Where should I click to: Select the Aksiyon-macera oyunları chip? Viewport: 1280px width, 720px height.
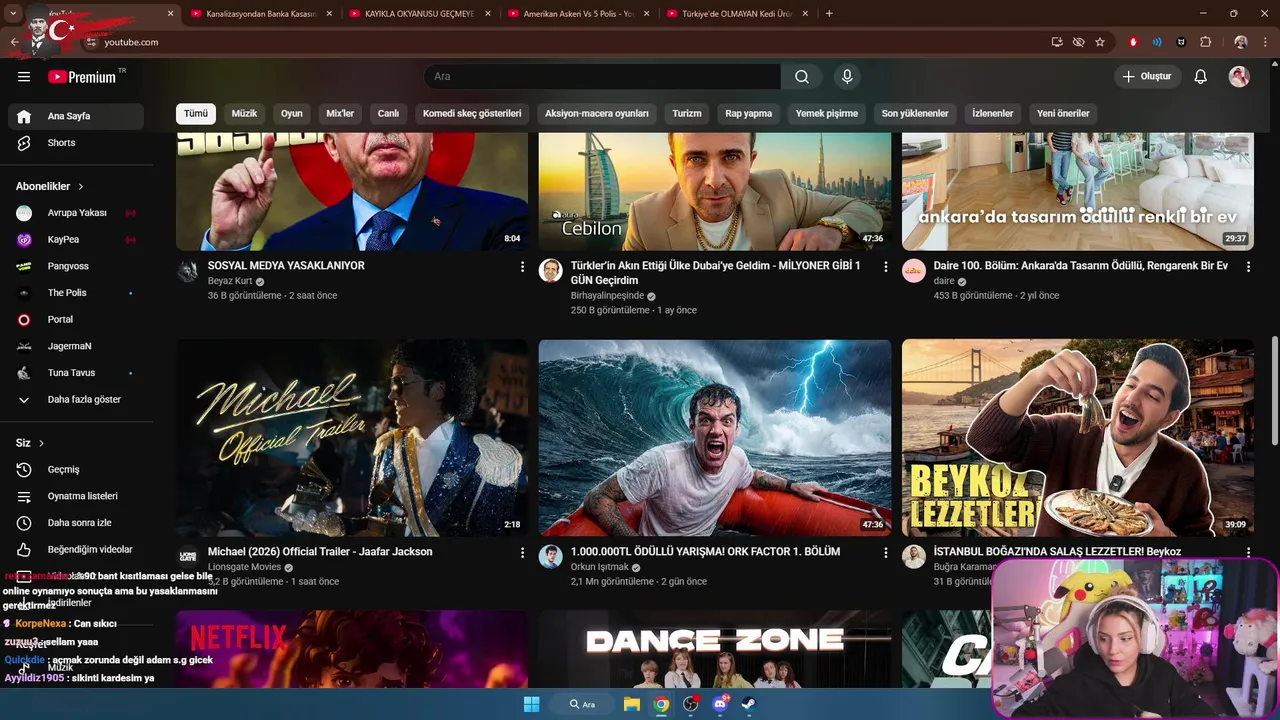click(597, 113)
